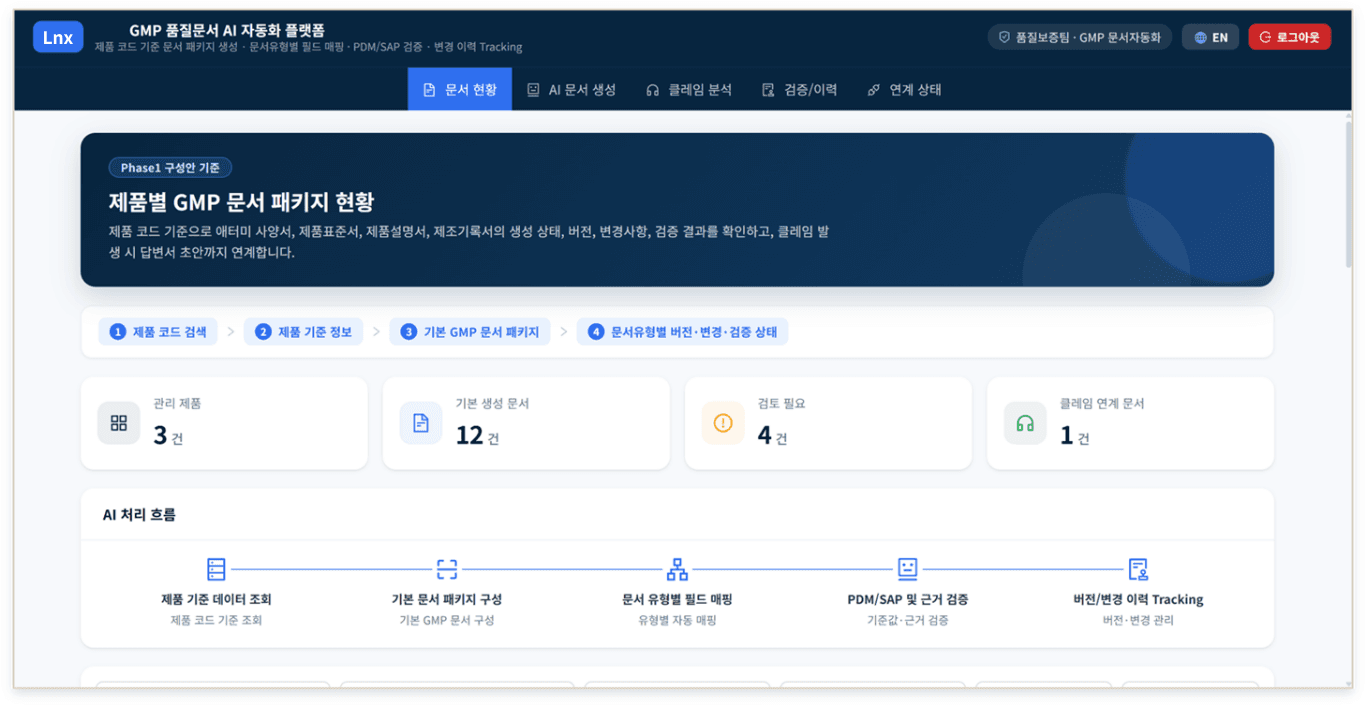The height and width of the screenshot is (705, 1366).
Task: Switch to AI 문서 생성 tab
Action: tap(572, 89)
